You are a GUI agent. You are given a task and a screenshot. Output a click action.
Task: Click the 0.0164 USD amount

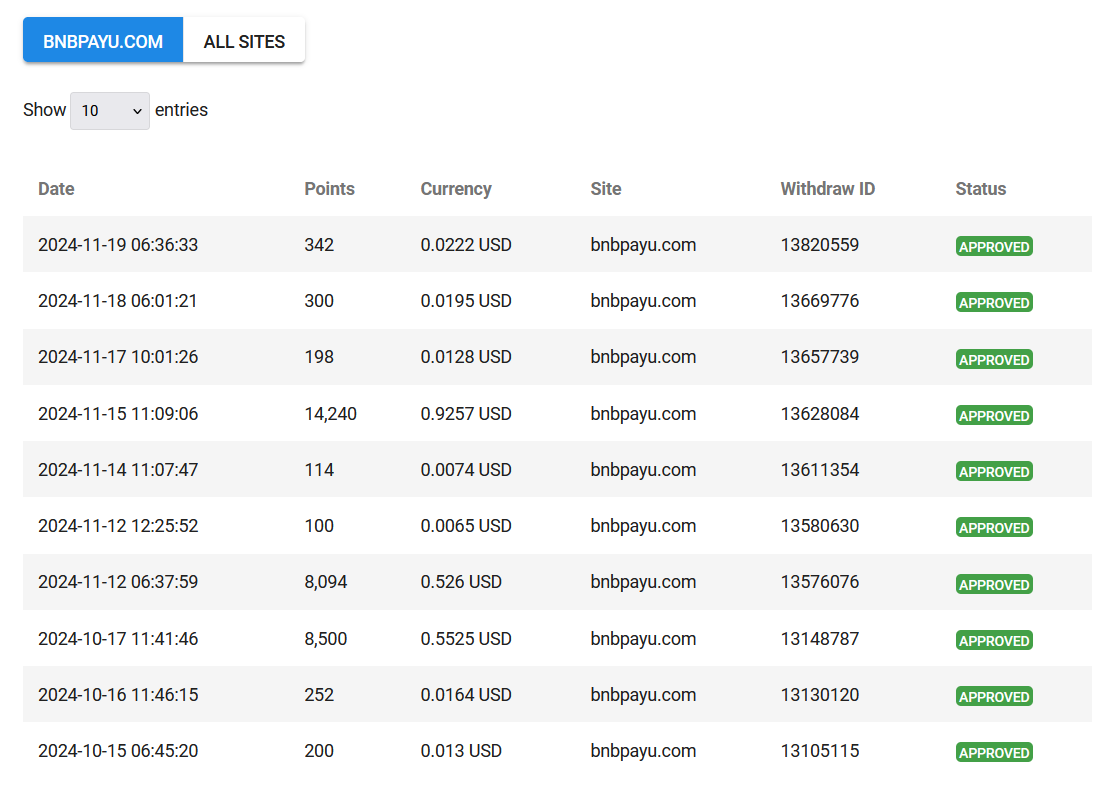click(x=466, y=694)
